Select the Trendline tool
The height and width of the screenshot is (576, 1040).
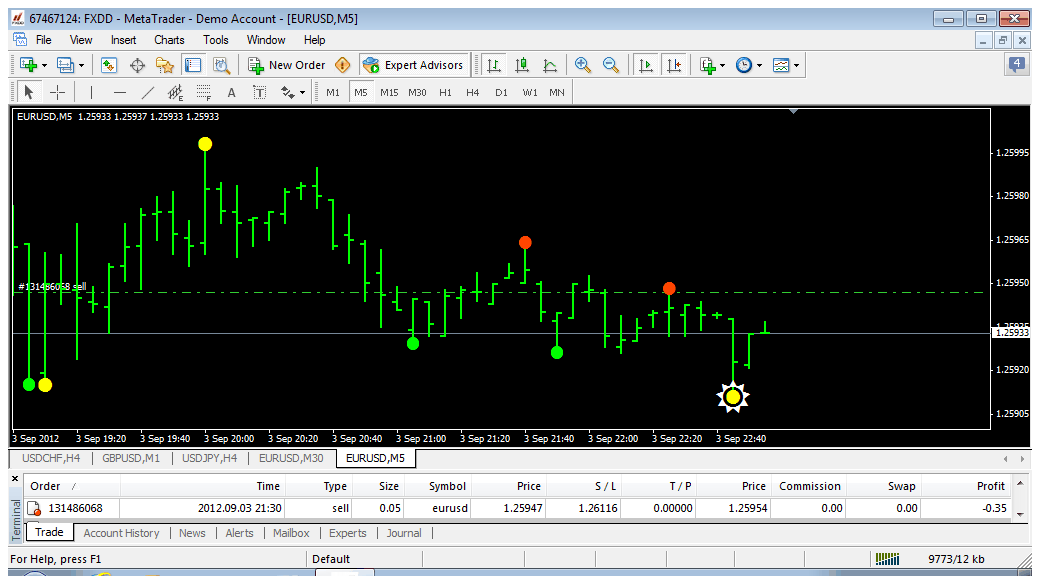tap(148, 92)
